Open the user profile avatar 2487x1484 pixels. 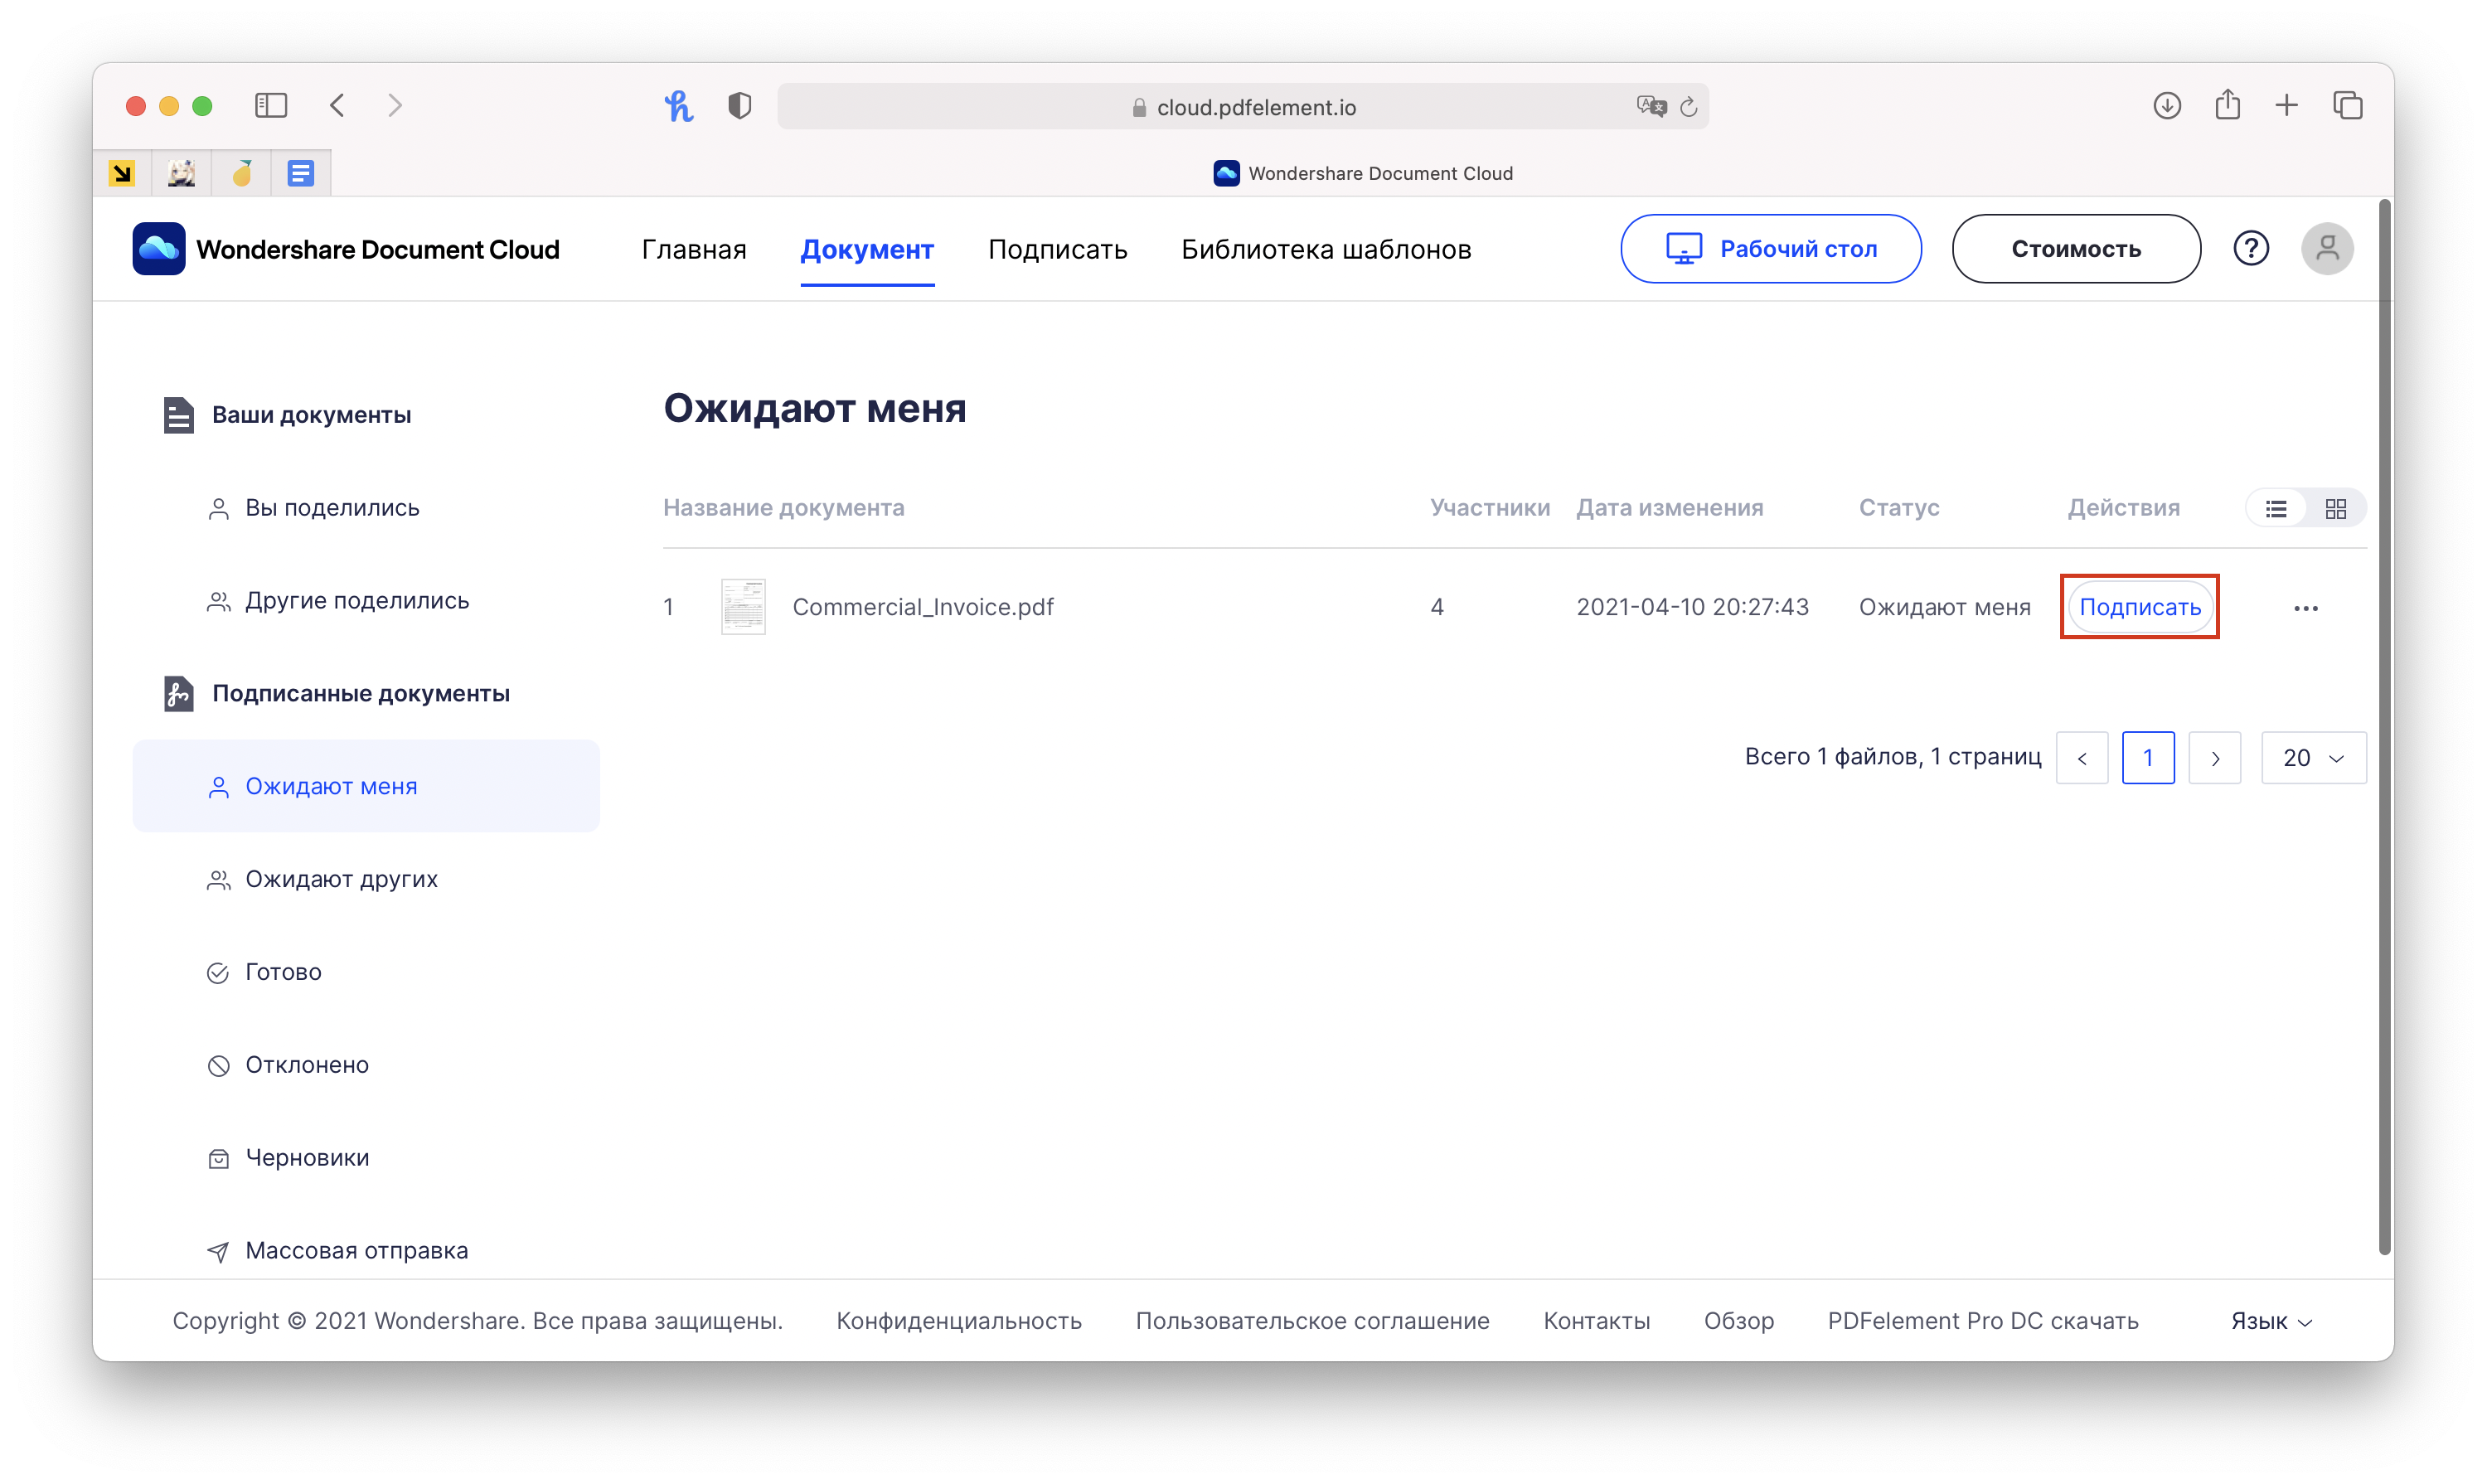click(2327, 248)
